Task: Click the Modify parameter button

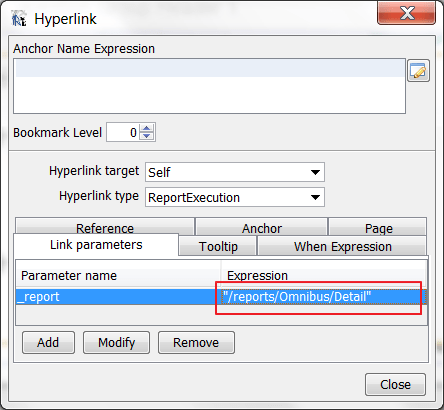Action: (x=116, y=342)
